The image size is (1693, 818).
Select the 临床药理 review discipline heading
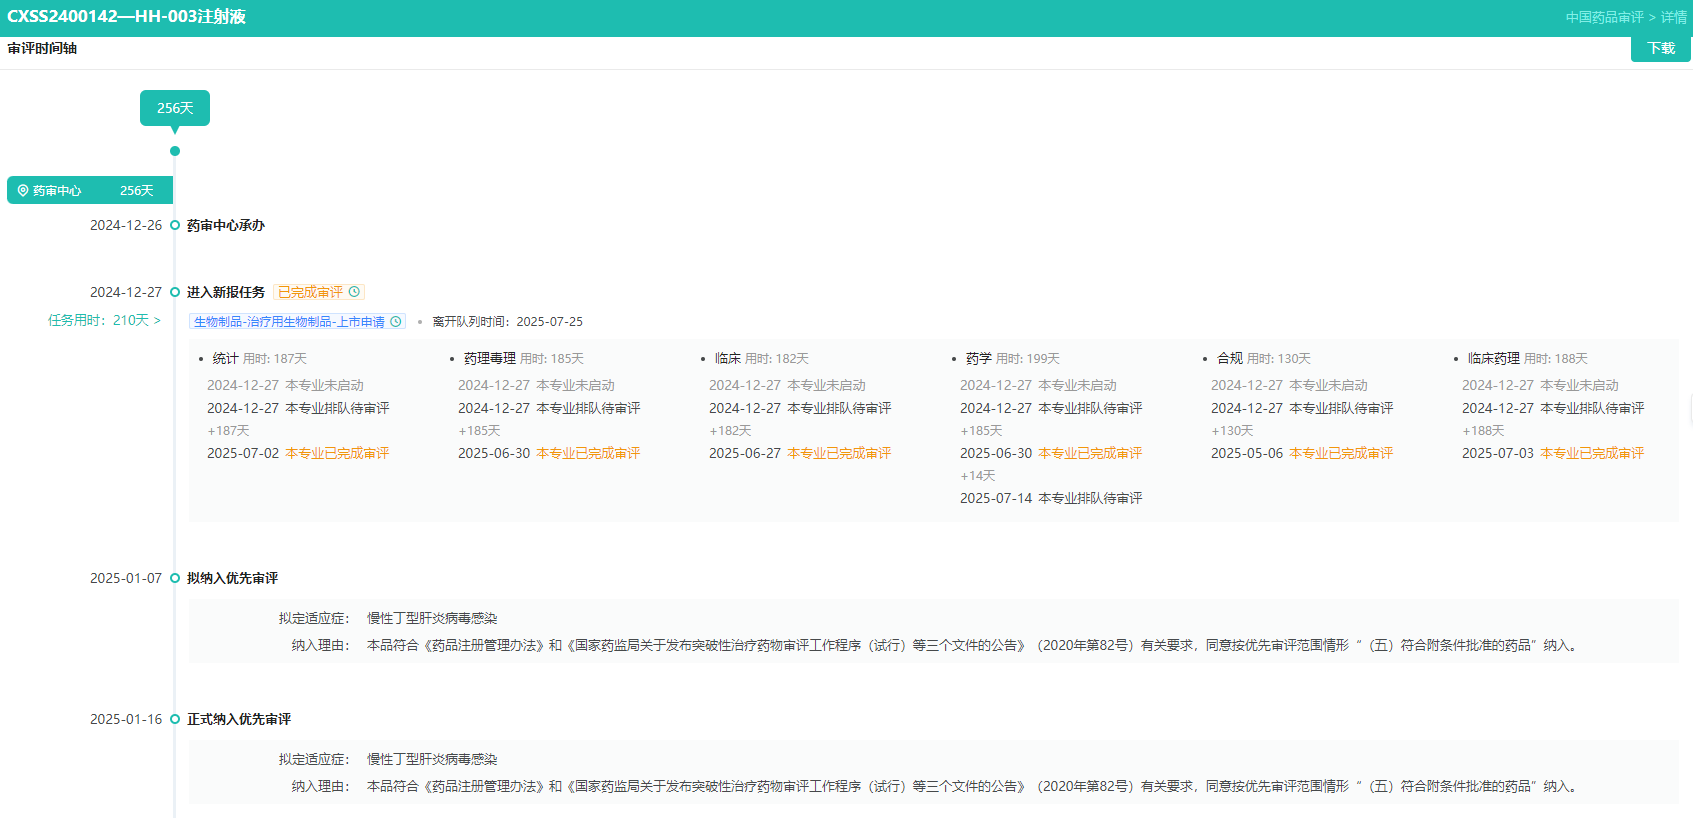coord(1493,358)
